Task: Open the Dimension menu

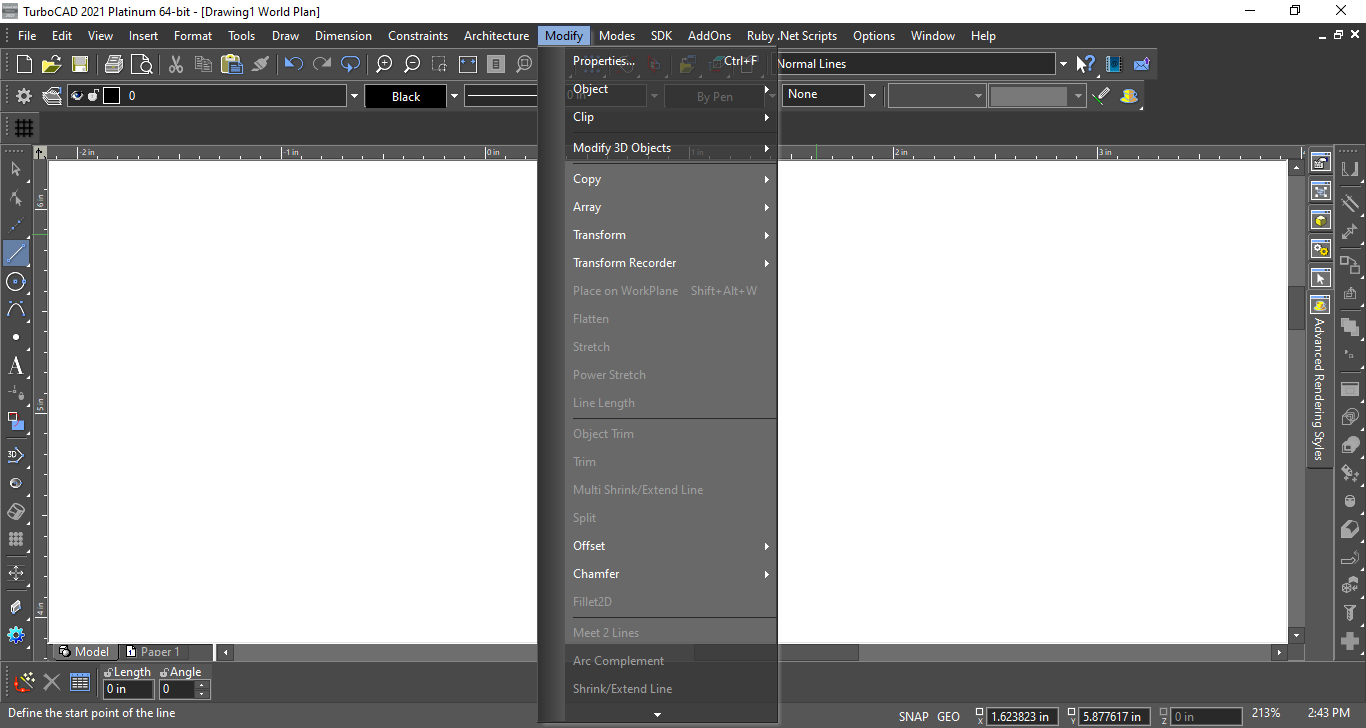Action: tap(343, 36)
